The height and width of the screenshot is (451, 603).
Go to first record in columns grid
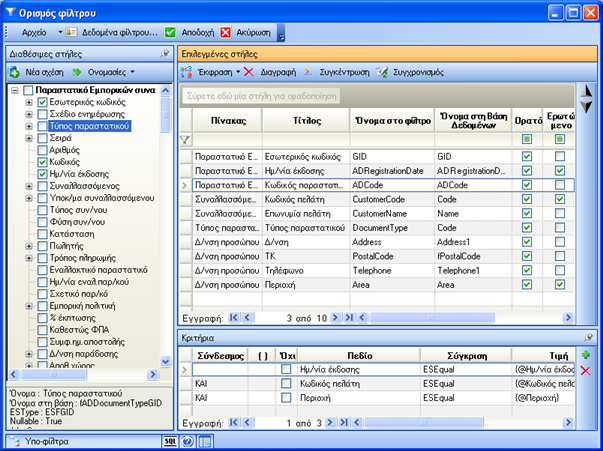233,318
